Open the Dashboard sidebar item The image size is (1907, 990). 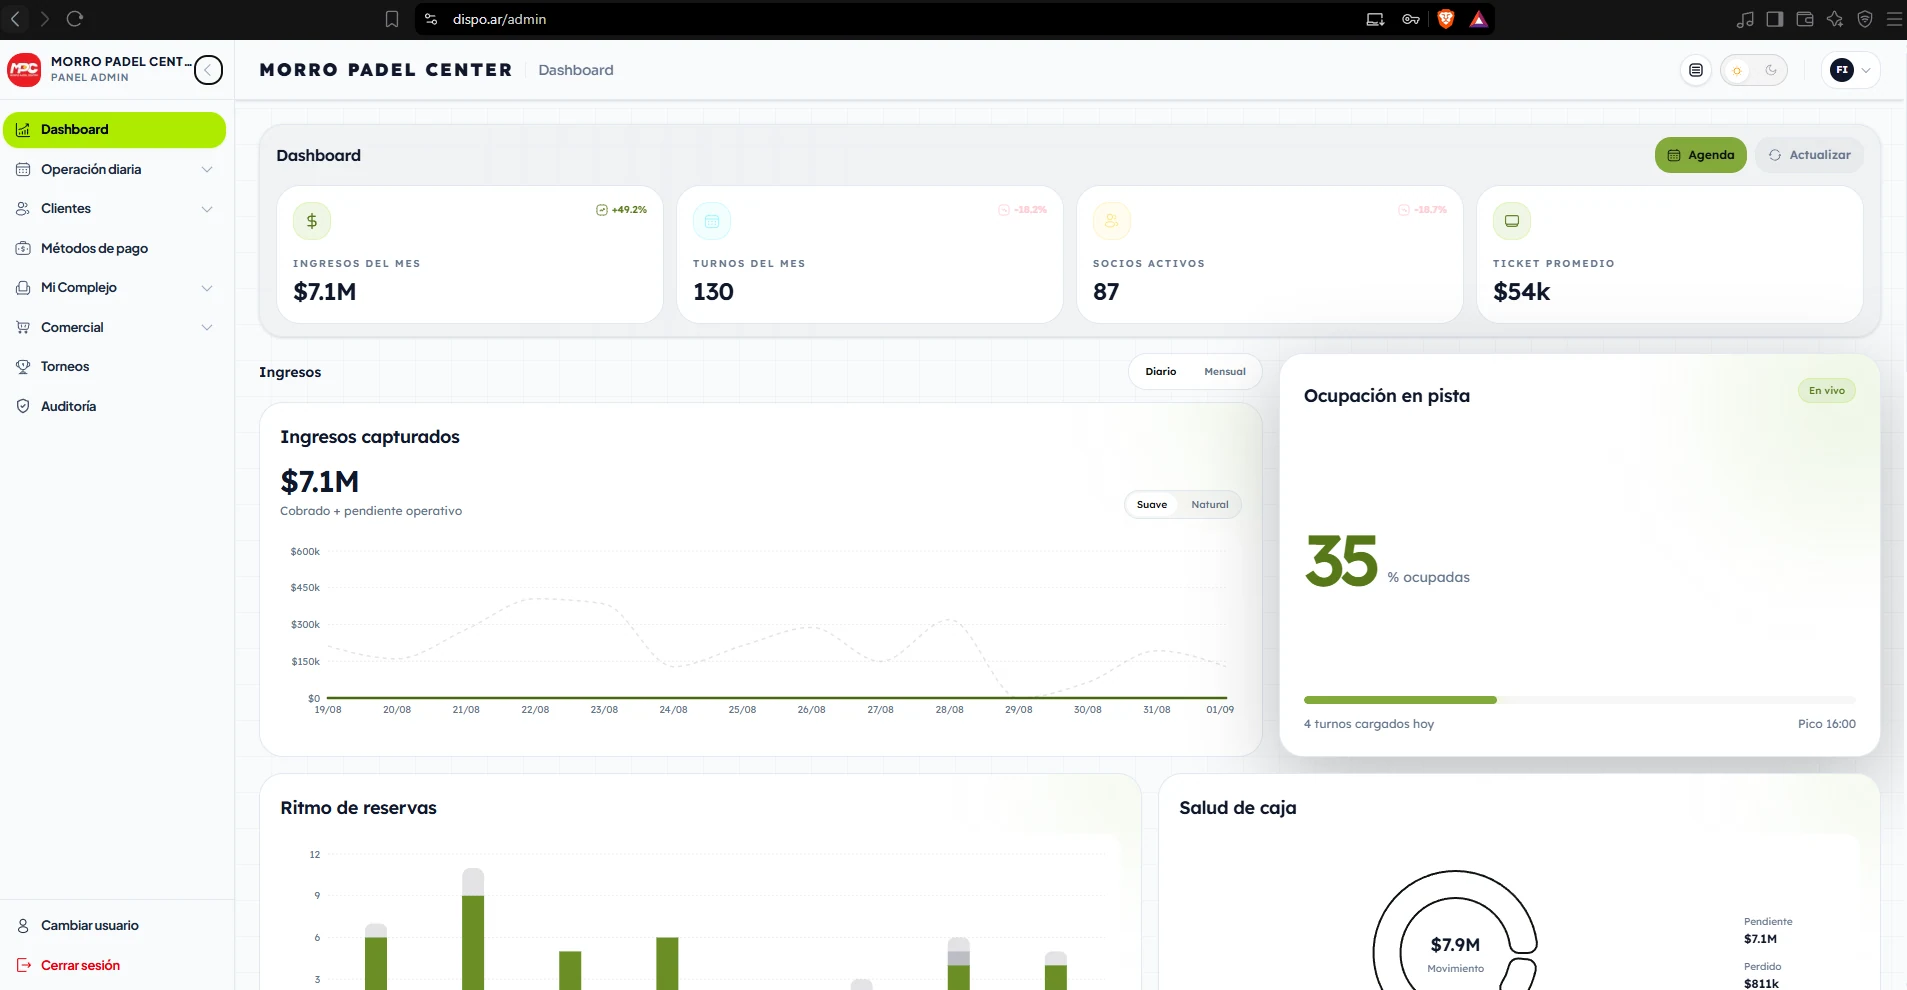115,130
